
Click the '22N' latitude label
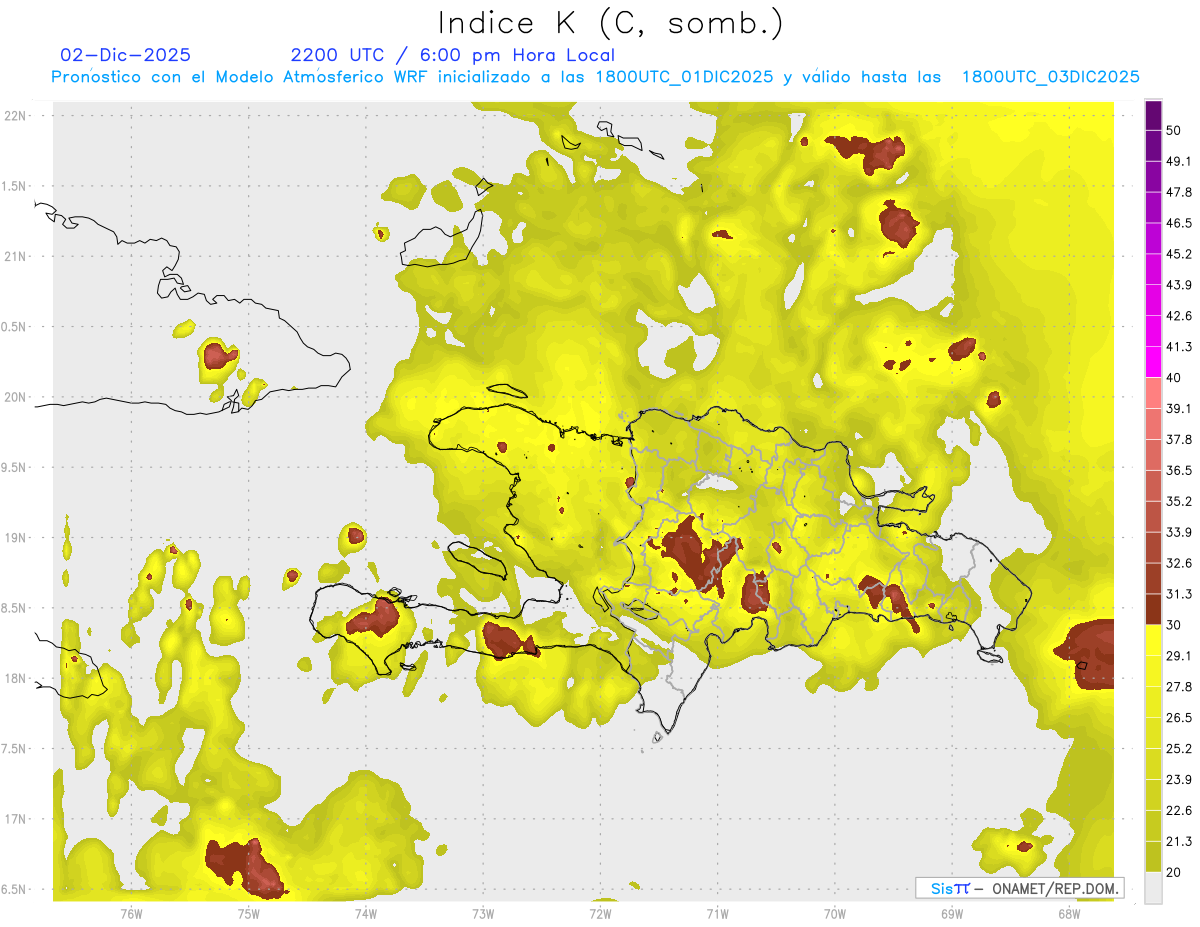coord(15,115)
